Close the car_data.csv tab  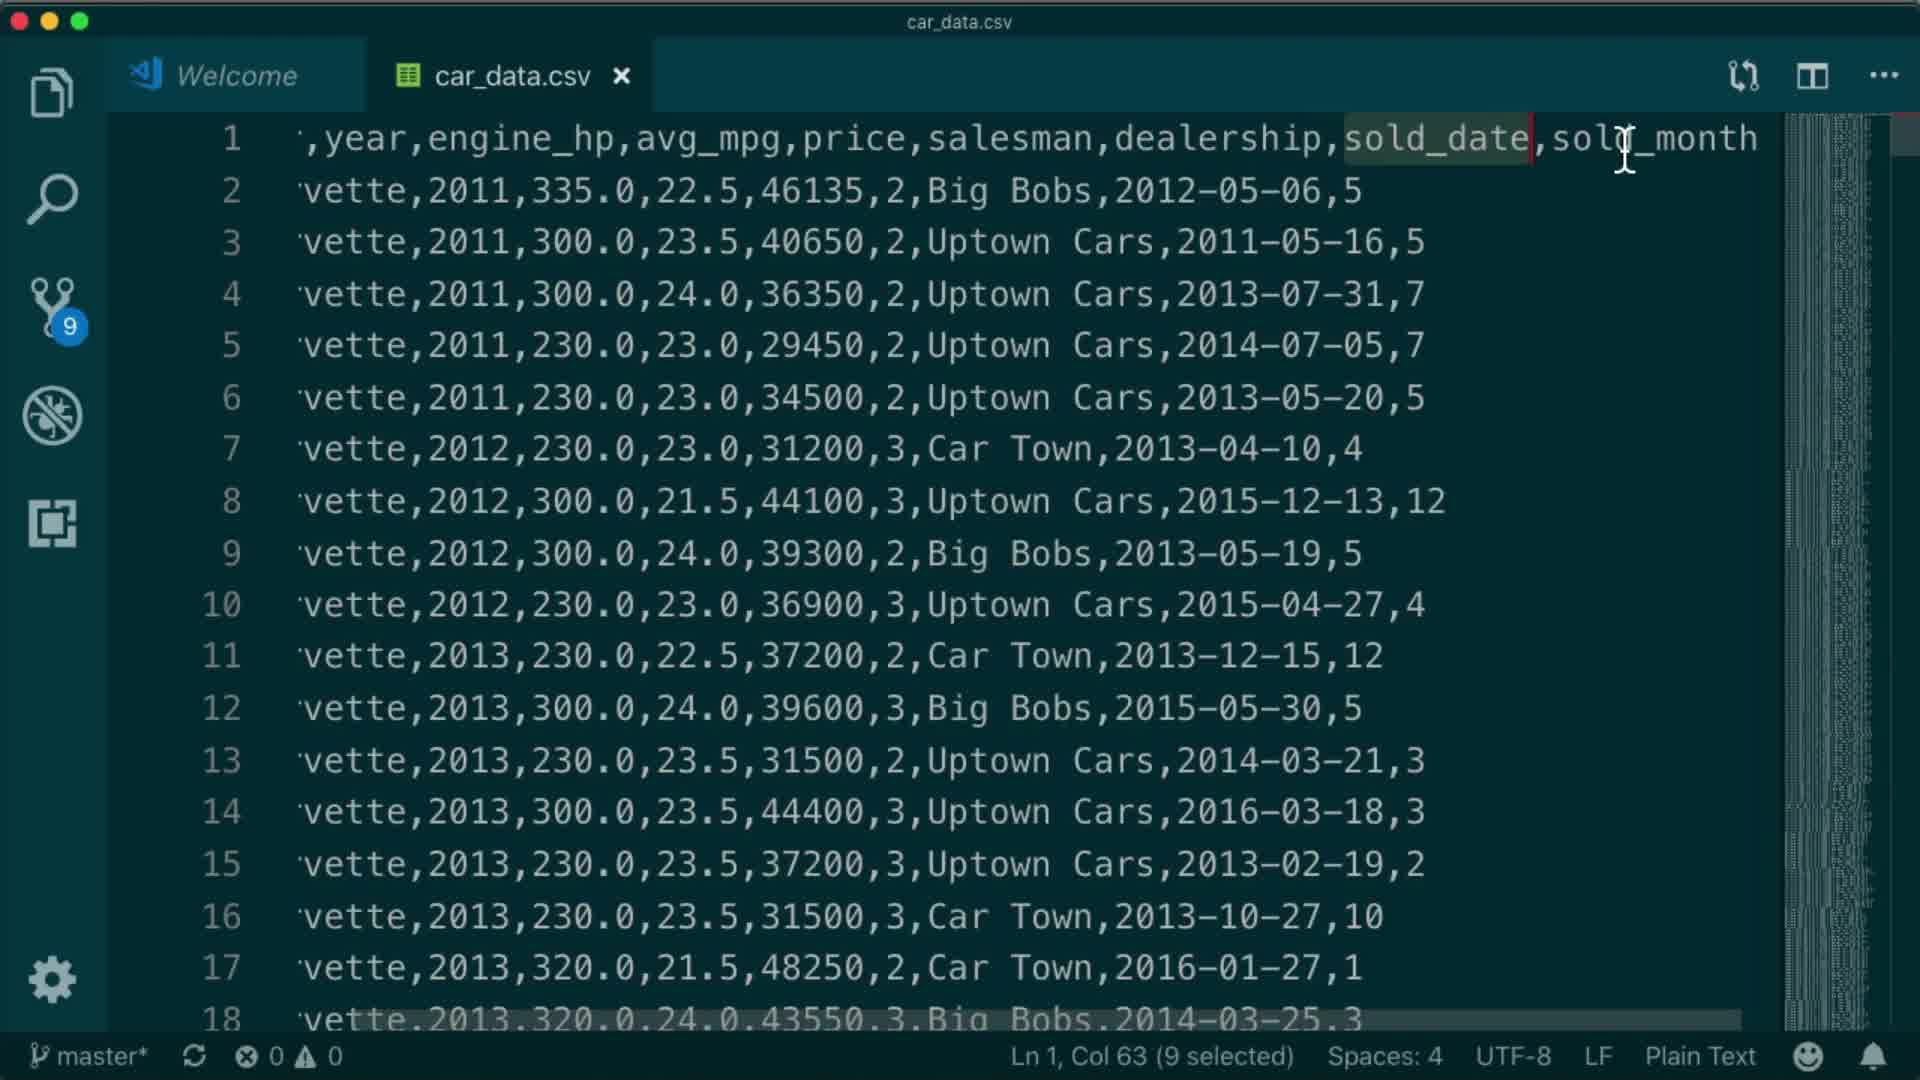[x=621, y=76]
